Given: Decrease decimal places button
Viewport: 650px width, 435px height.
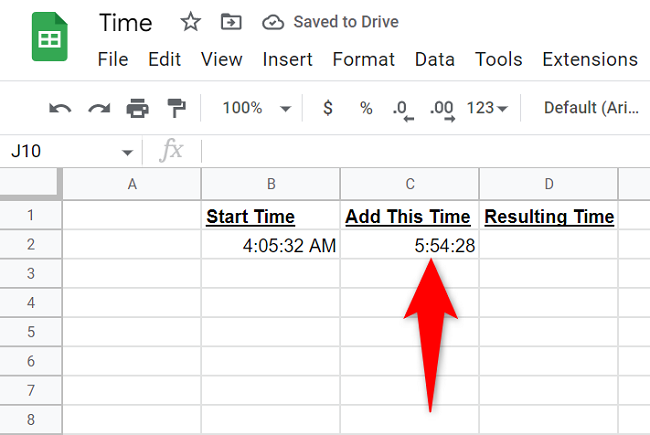Looking at the screenshot, I should pos(402,108).
